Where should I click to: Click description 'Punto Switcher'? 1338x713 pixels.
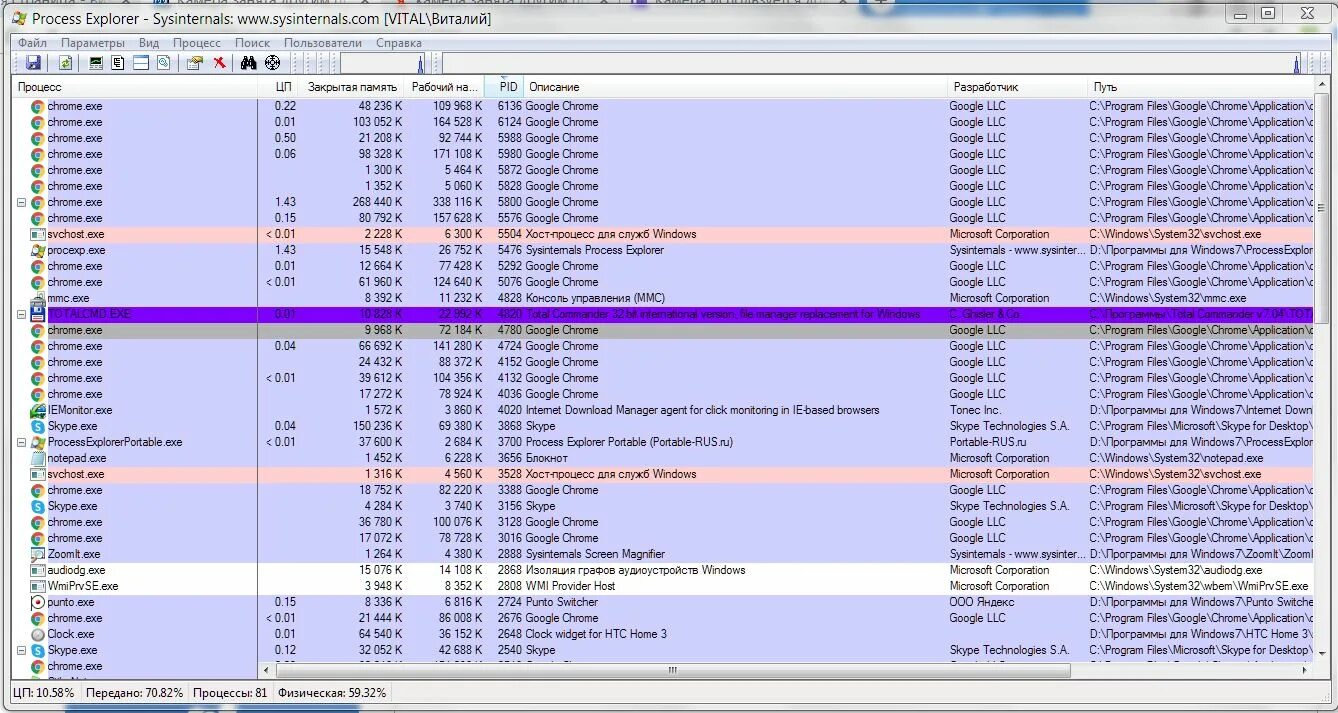pos(562,602)
